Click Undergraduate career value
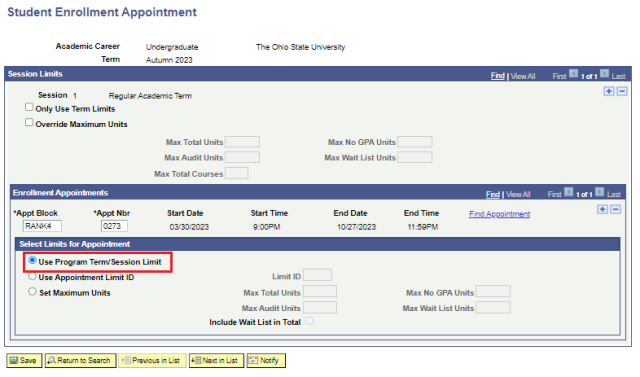Viewport: 640px width, 377px height. tap(172, 47)
